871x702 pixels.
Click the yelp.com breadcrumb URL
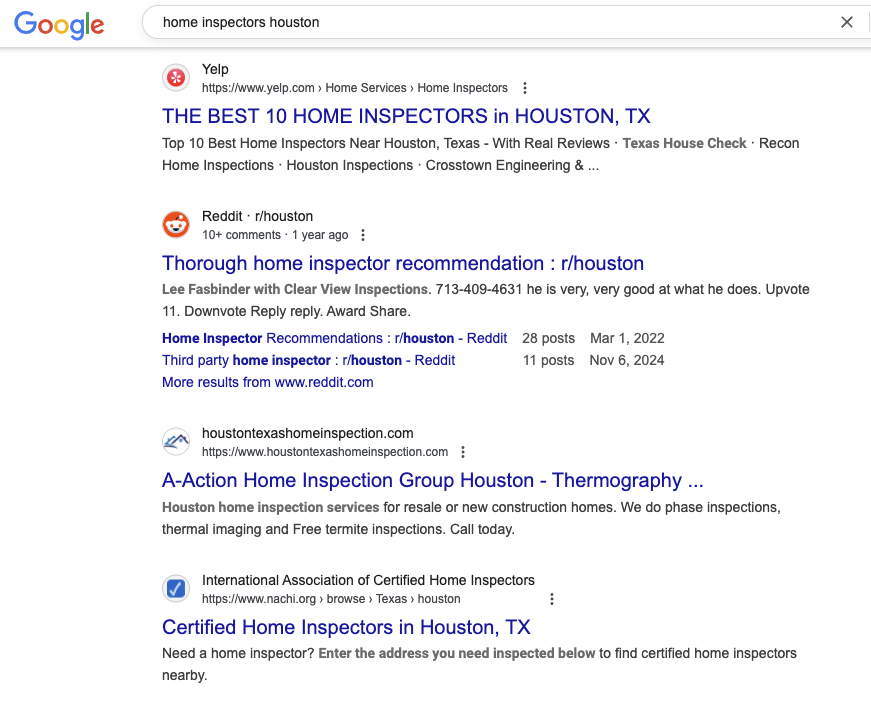click(354, 88)
